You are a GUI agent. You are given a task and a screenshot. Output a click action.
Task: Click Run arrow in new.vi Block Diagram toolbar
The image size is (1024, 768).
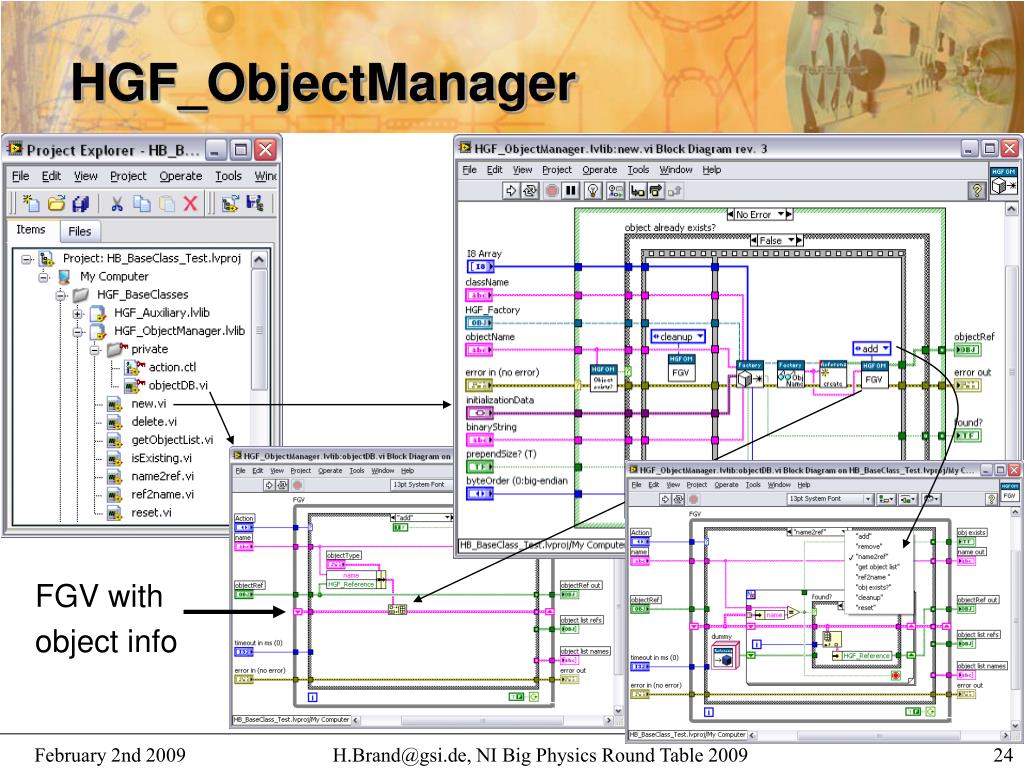click(511, 191)
